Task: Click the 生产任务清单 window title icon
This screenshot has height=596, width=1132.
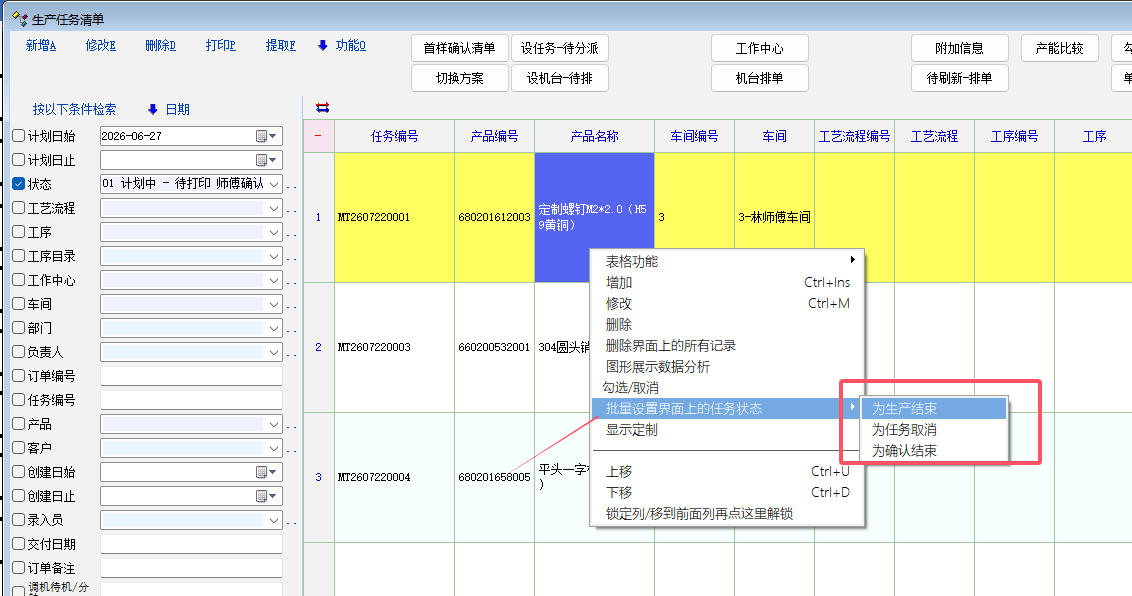Action: [x=20, y=19]
